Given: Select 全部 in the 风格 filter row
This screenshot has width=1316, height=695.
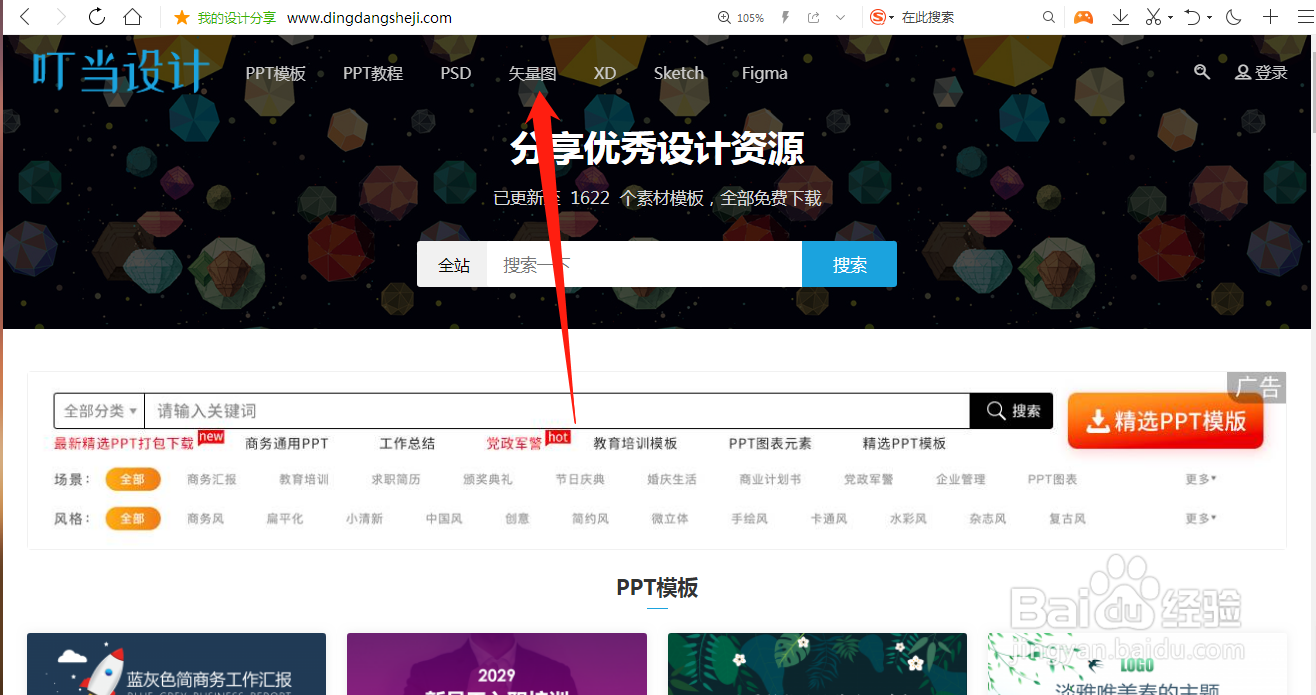Looking at the screenshot, I should pos(133,518).
